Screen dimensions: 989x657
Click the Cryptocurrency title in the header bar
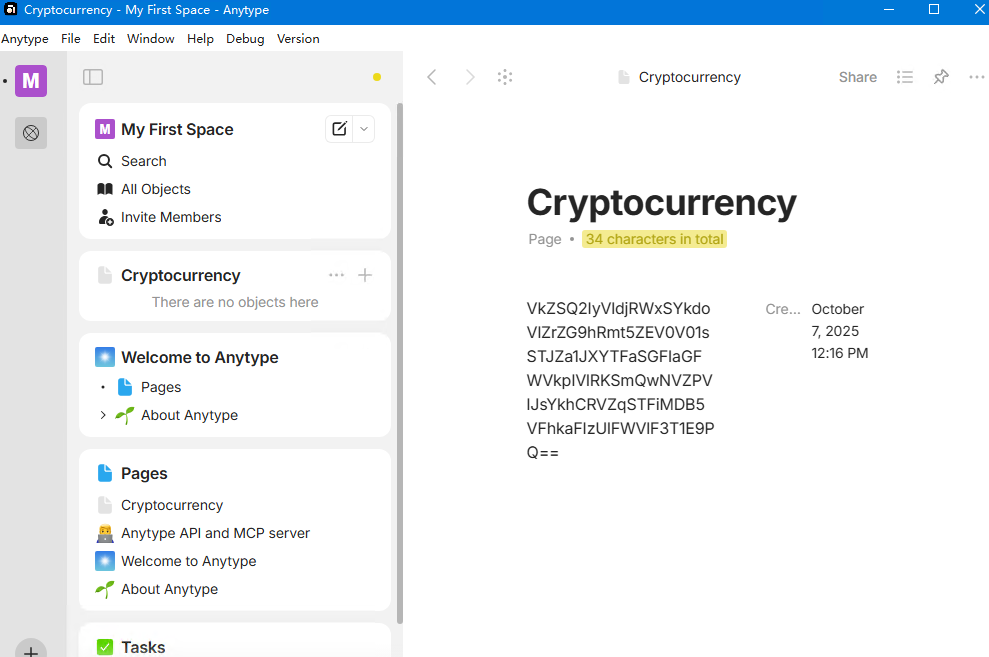(689, 77)
